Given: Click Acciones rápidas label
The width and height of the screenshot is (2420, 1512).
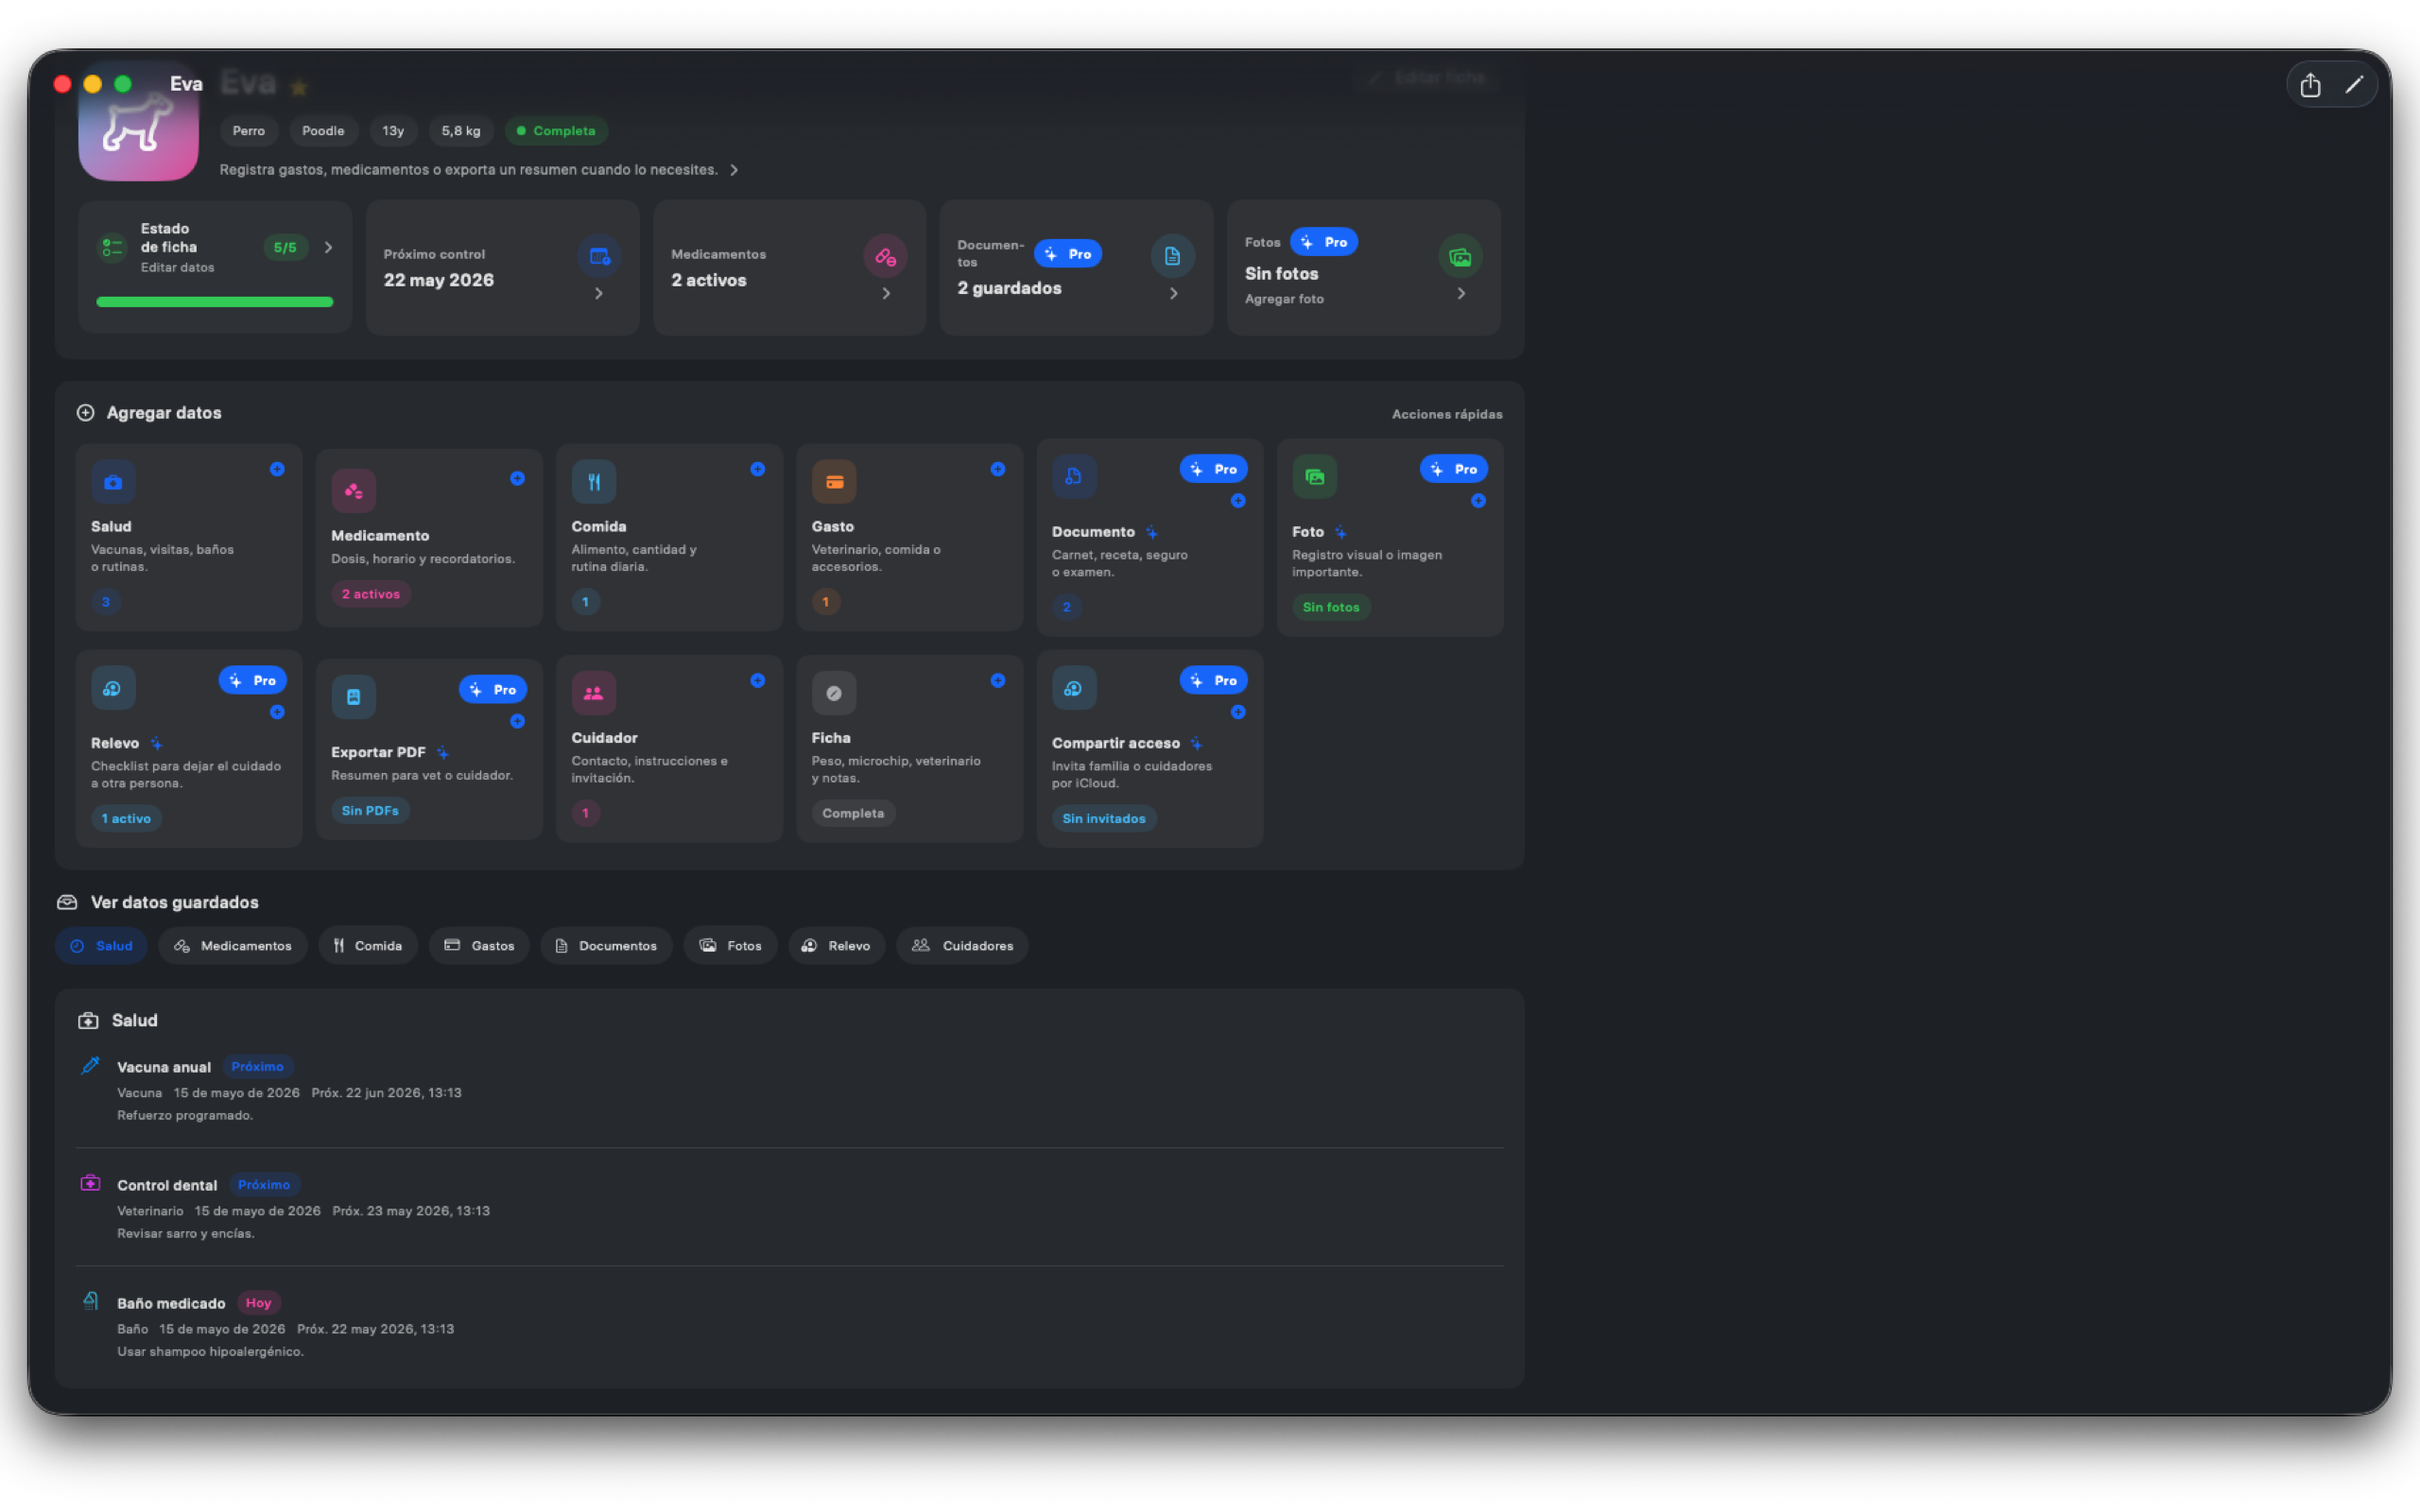Looking at the screenshot, I should tap(1447, 414).
